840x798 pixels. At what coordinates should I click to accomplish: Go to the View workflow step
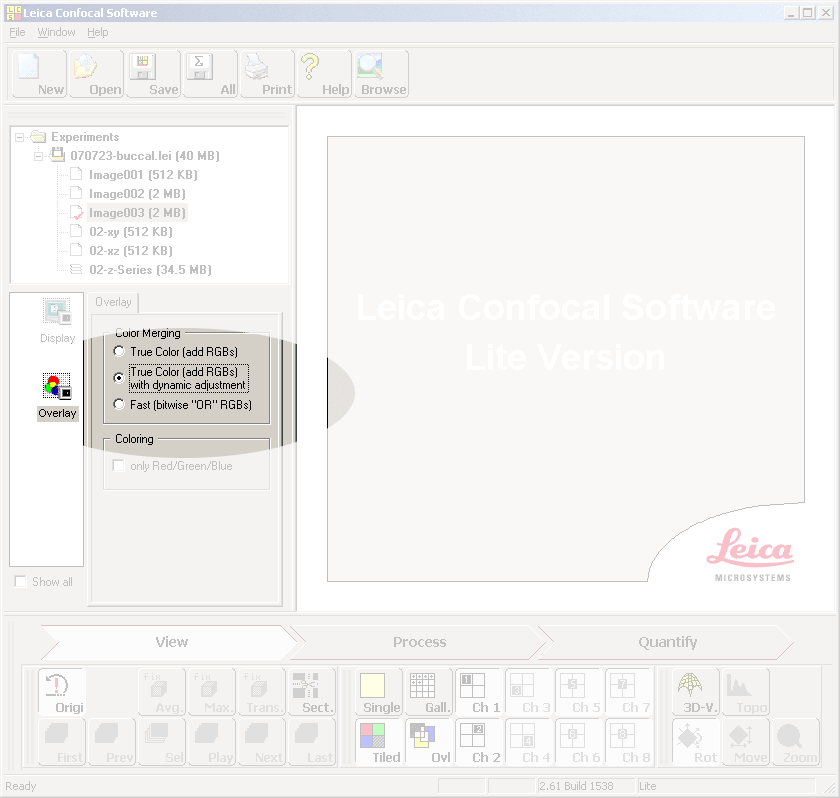(172, 642)
